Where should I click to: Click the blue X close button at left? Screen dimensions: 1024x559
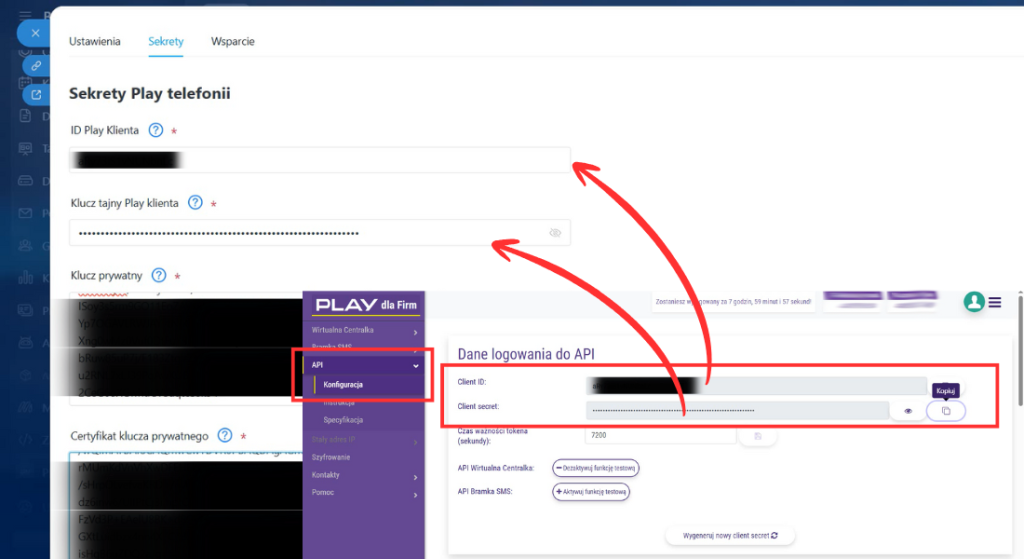pos(35,33)
